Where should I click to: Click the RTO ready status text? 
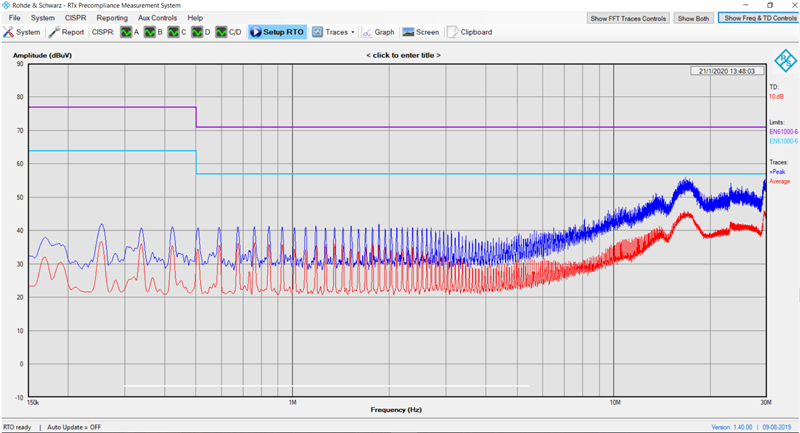click(x=17, y=427)
